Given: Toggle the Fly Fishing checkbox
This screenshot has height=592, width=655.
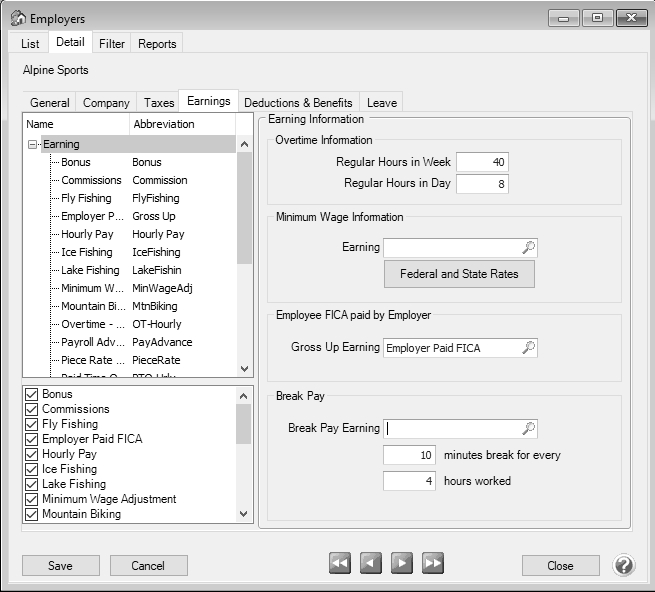Looking at the screenshot, I should [x=31, y=424].
